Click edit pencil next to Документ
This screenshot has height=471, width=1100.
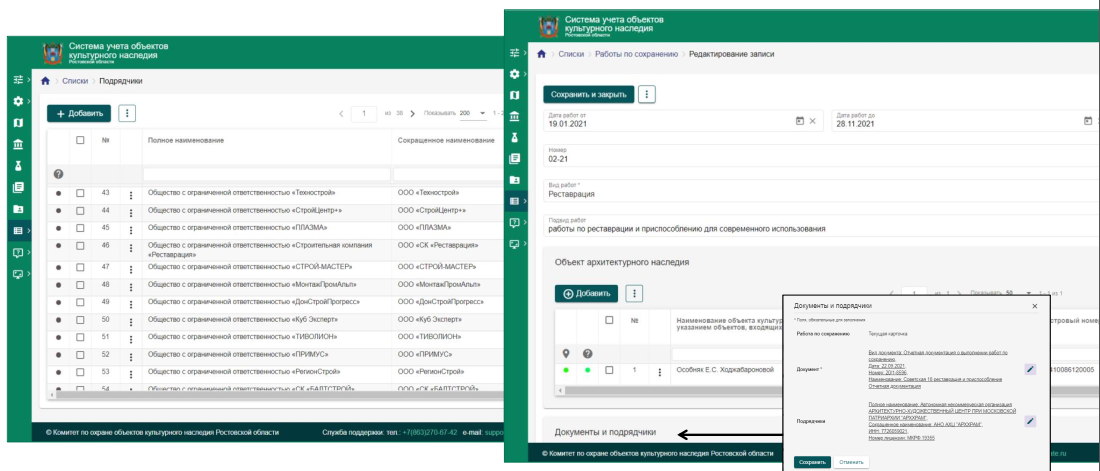[1030, 369]
